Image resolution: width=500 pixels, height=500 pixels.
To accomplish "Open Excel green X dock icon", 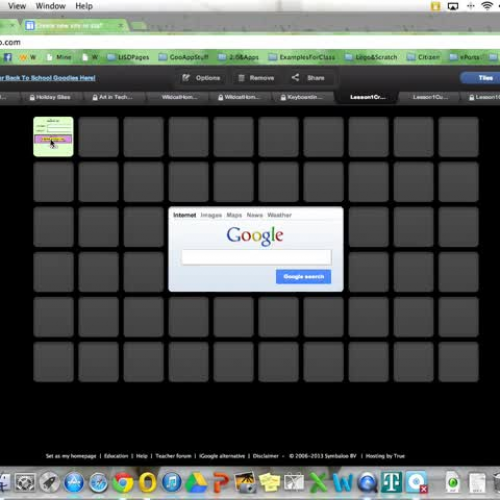I will [318, 482].
